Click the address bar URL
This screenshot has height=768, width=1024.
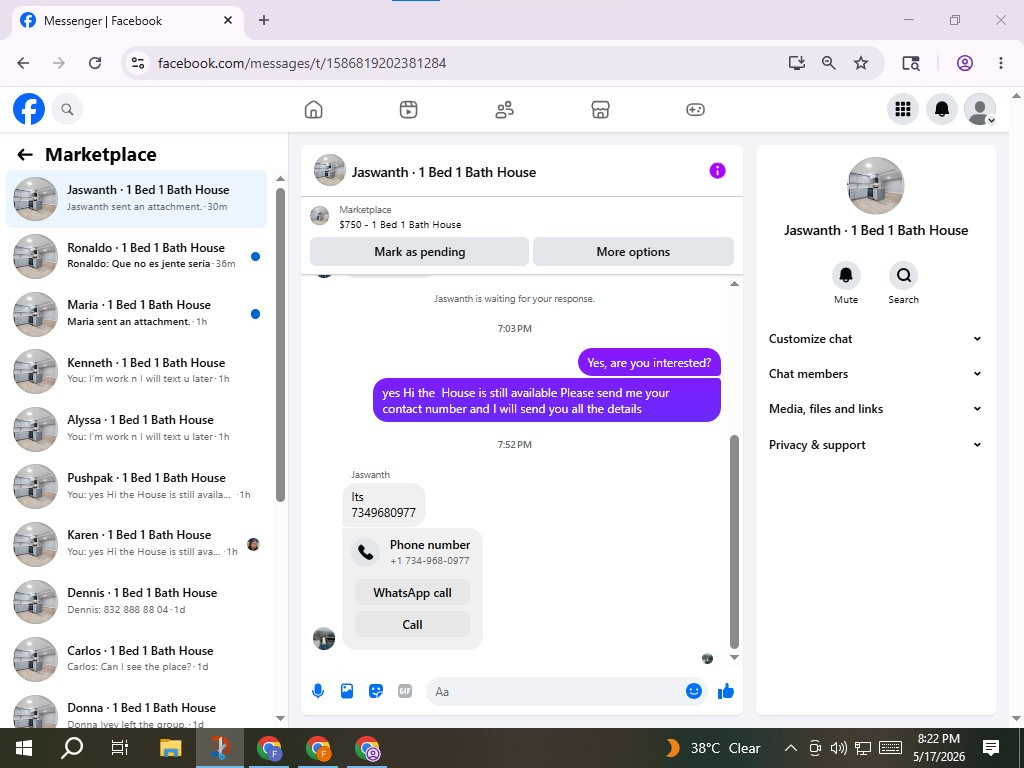pyautogui.click(x=302, y=63)
